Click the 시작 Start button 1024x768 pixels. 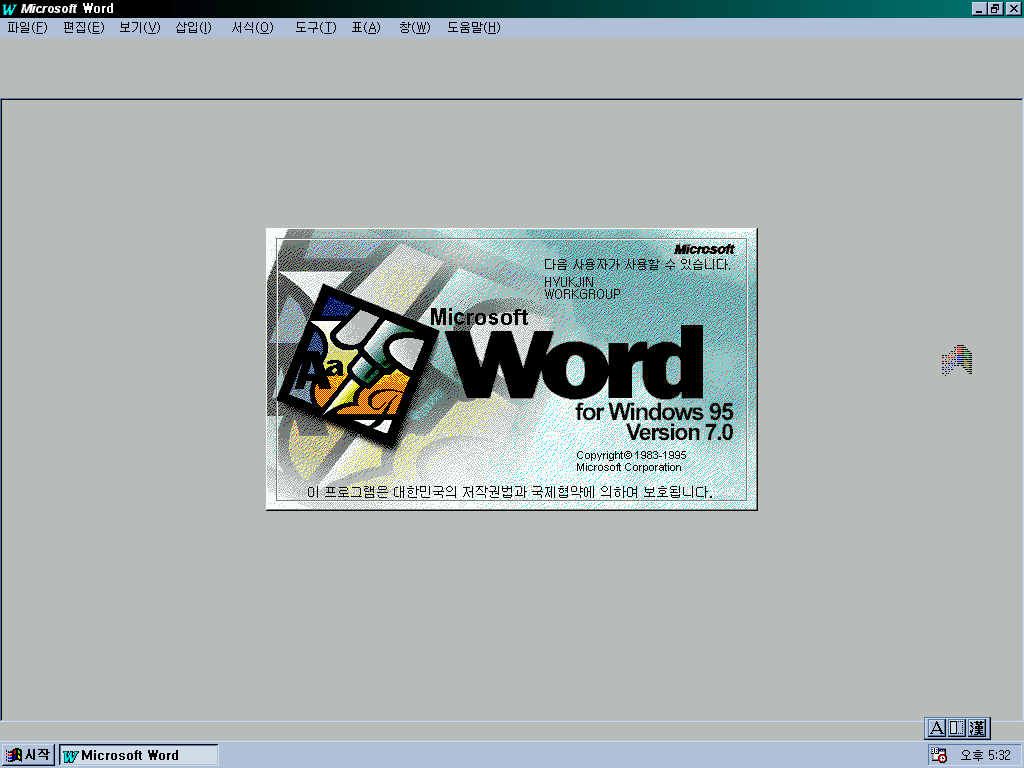(27, 755)
